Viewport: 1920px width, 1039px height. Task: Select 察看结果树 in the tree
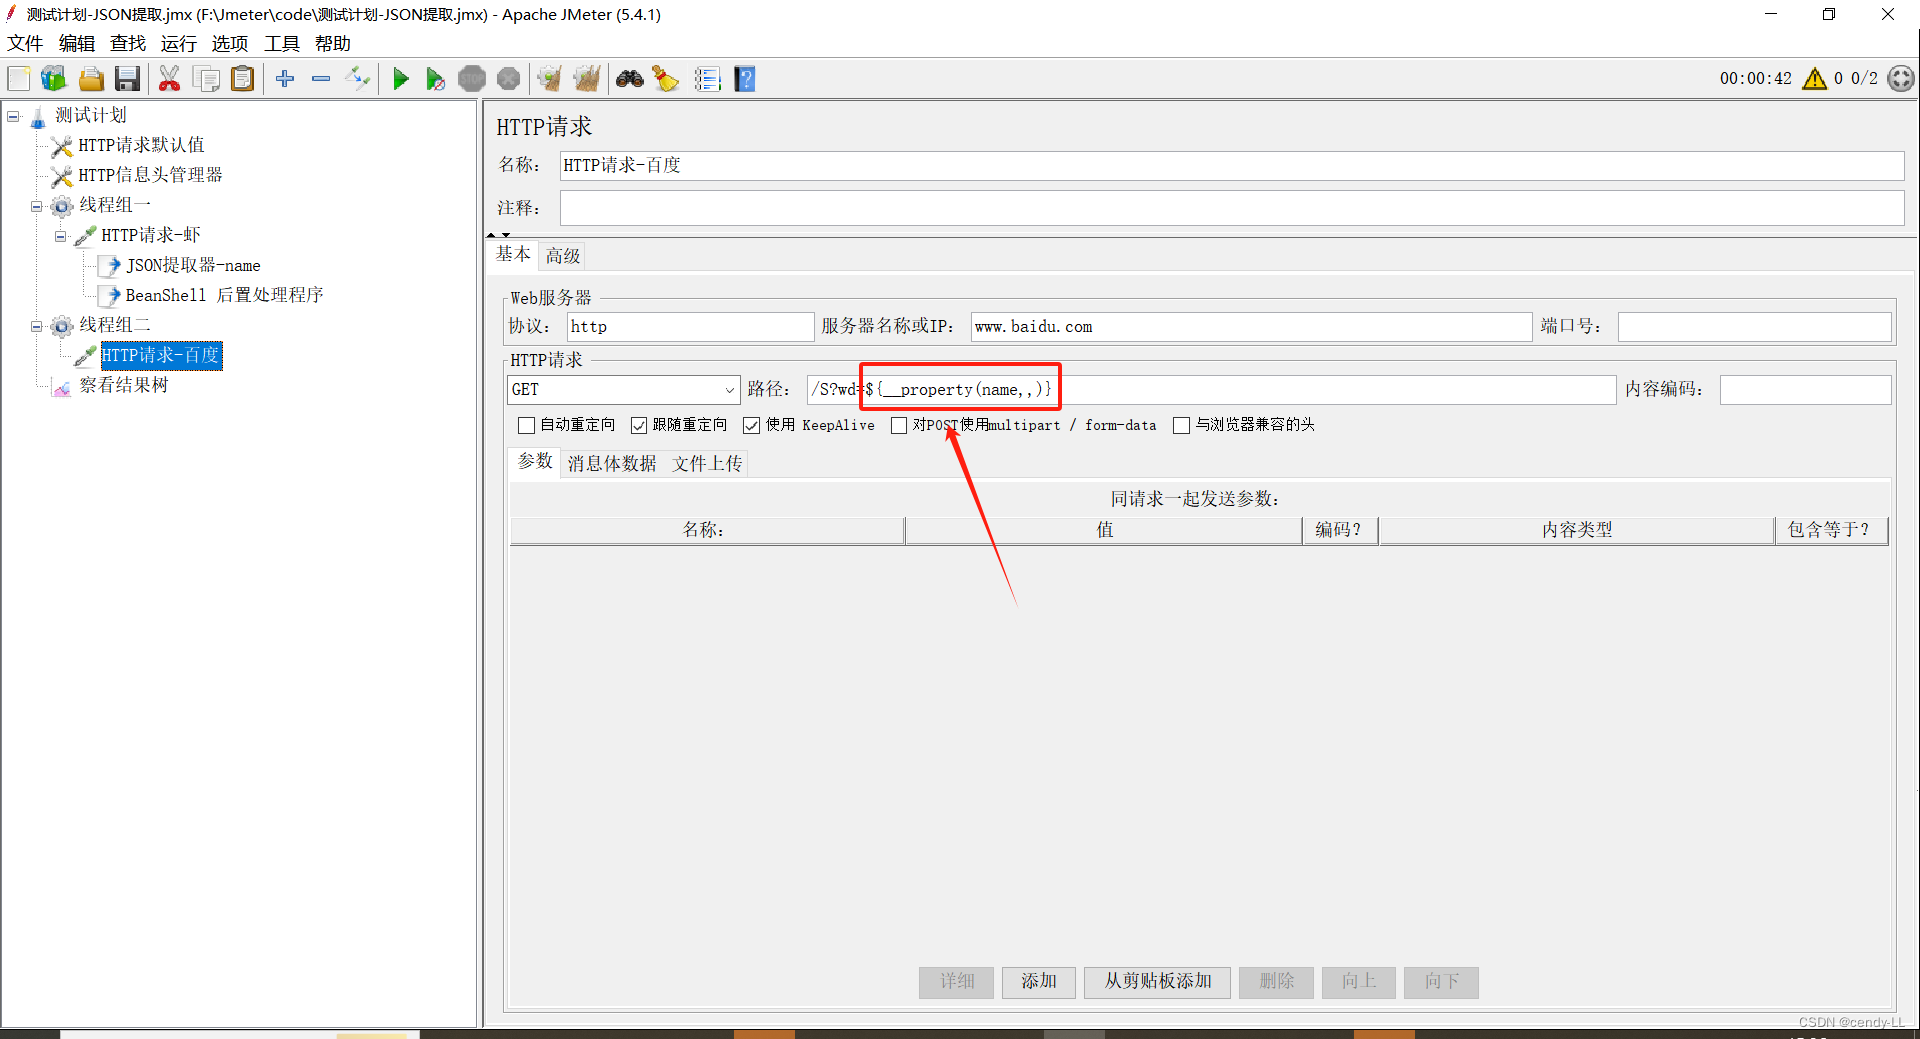click(124, 386)
